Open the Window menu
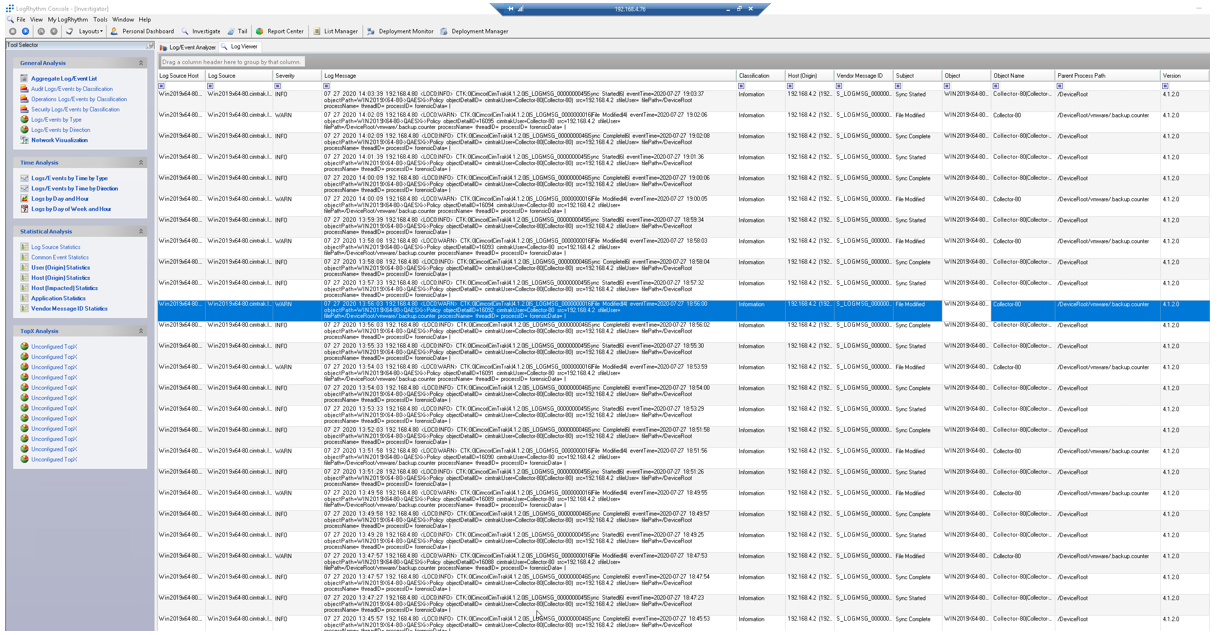The image size is (1221, 635). pyautogui.click(x=123, y=19)
